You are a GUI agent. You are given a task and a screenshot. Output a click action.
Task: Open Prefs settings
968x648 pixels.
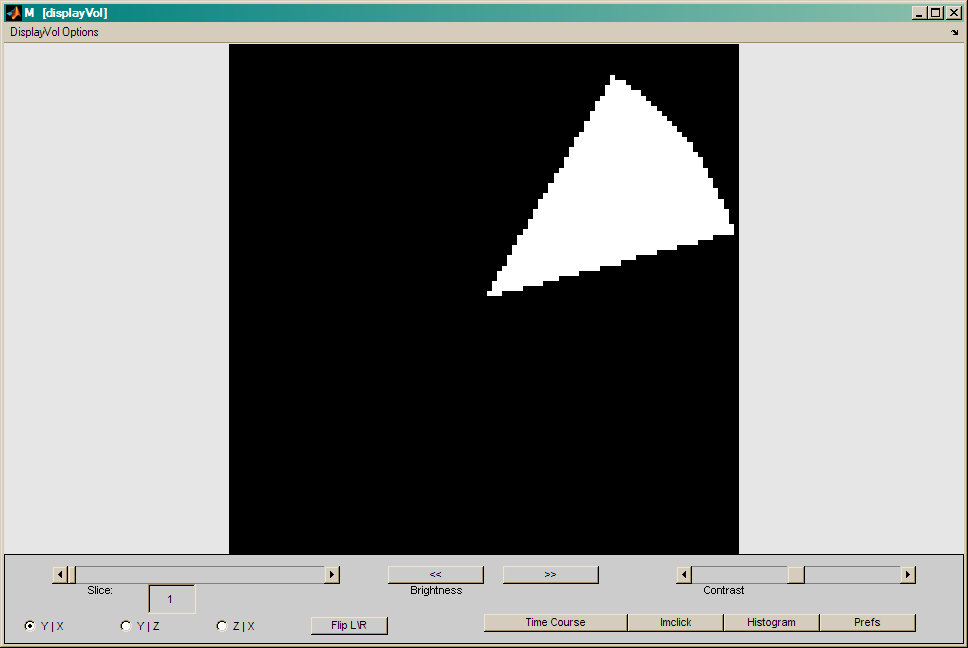coord(867,623)
